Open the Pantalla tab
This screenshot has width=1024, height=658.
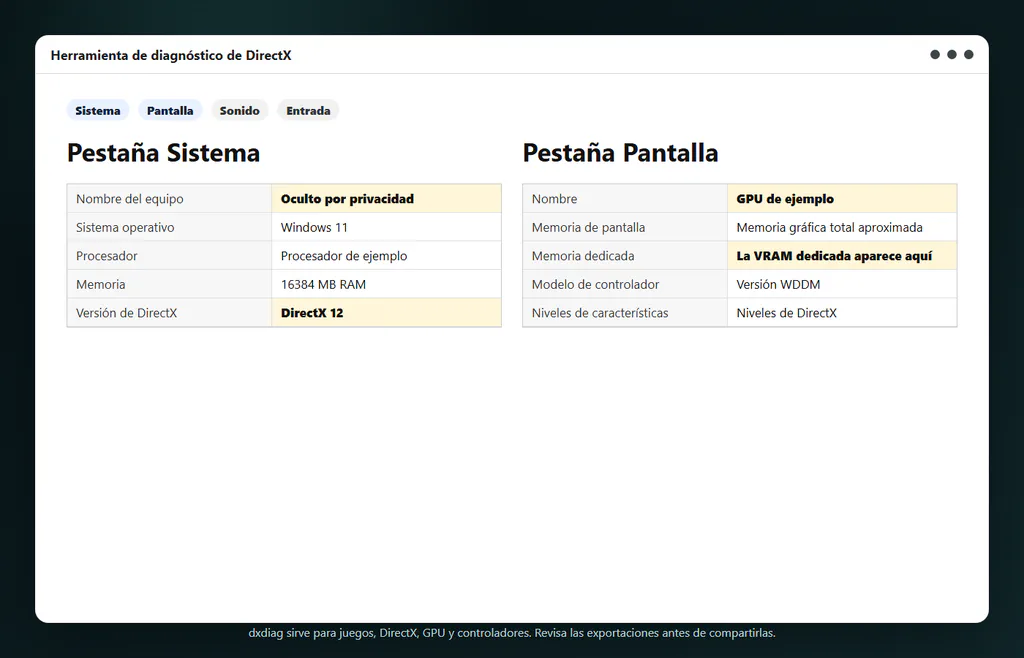pyautogui.click(x=170, y=110)
